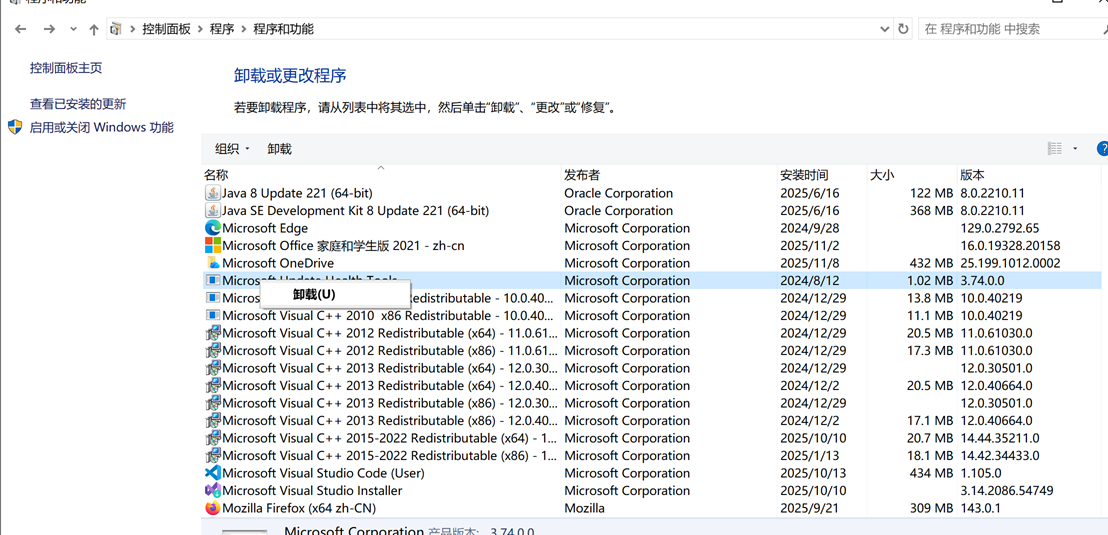Refresh the programs list
Screen dimensions: 1108x535
[903, 29]
